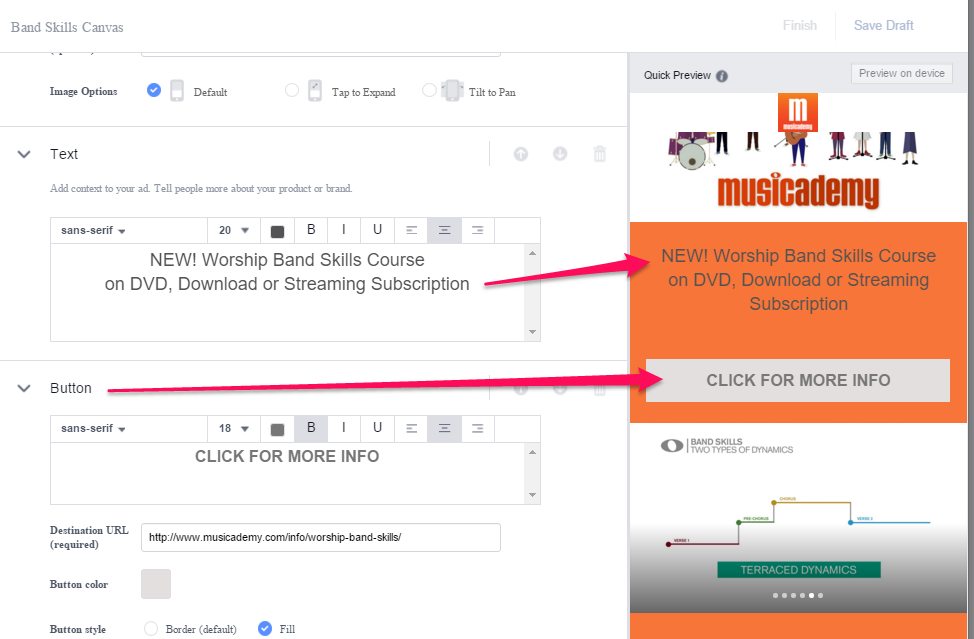Move Text component up
This screenshot has width=974, height=639.
point(521,154)
